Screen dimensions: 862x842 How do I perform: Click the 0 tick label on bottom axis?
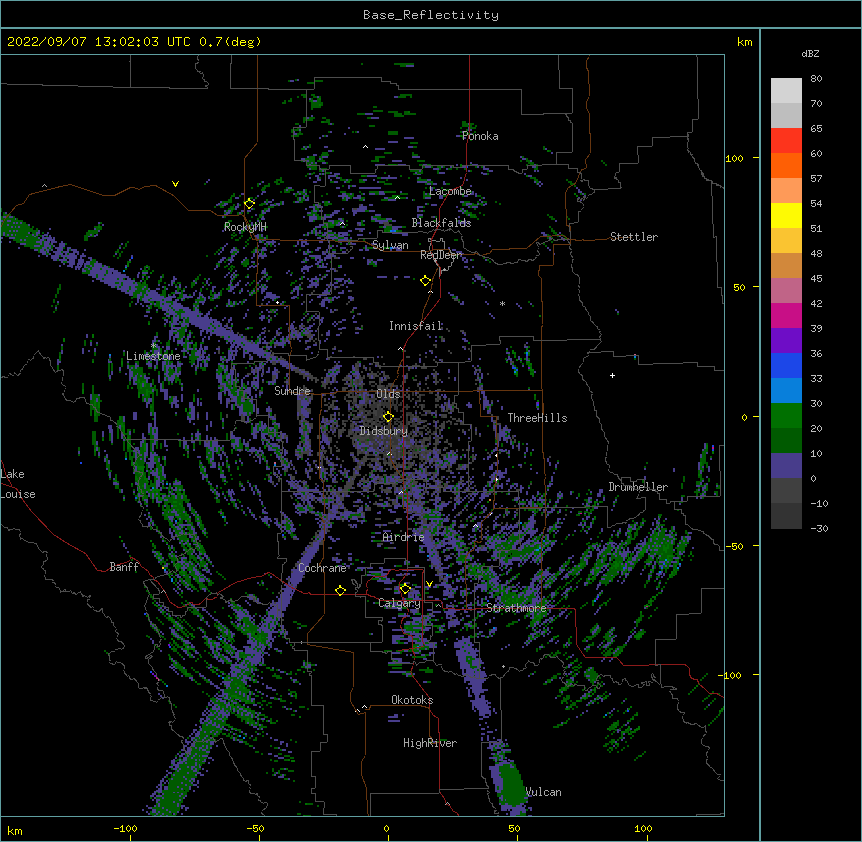[x=386, y=828]
